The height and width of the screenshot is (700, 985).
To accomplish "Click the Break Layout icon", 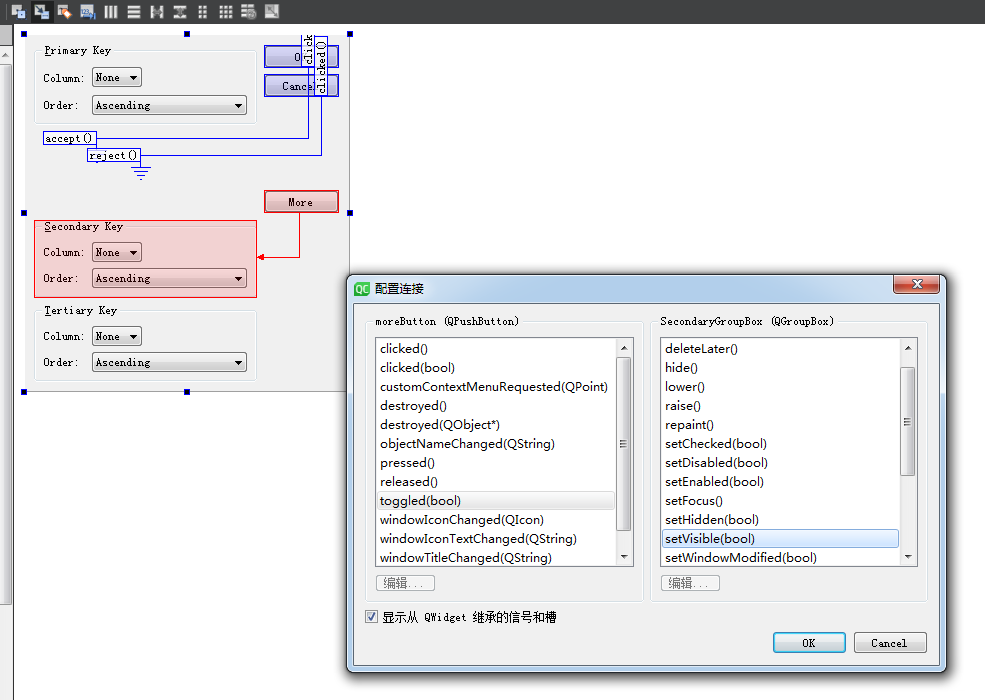I will [x=249, y=11].
